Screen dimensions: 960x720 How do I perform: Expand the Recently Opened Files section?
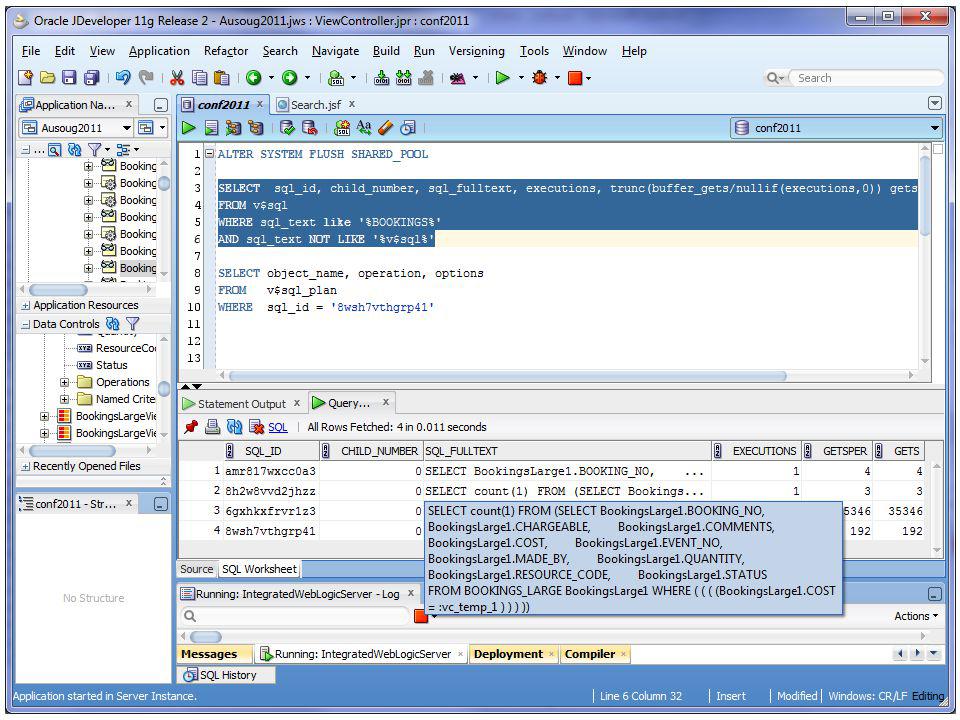(x=26, y=467)
